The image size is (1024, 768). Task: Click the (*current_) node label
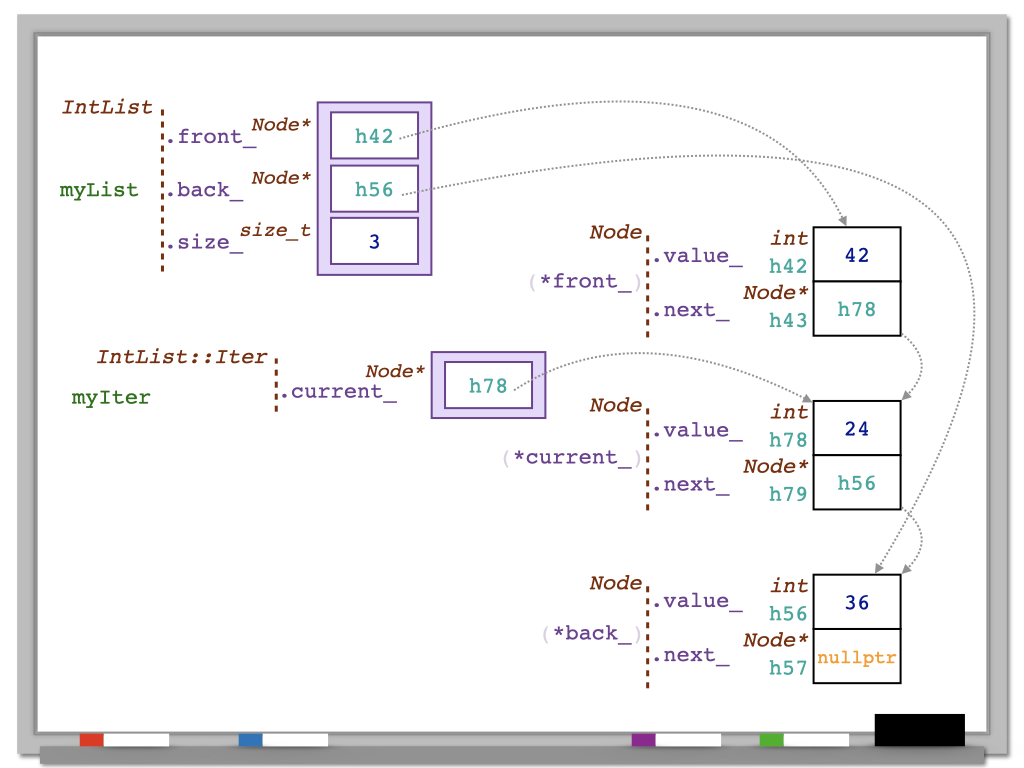pyautogui.click(x=573, y=457)
